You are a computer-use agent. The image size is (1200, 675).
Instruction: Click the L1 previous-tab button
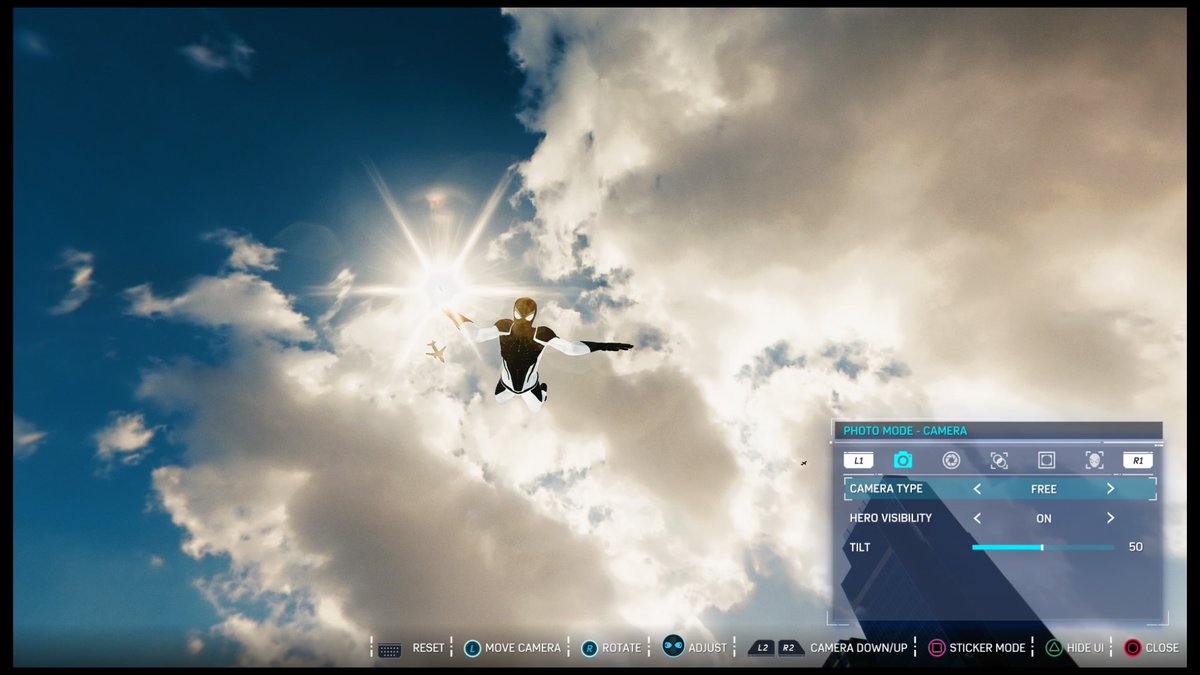click(x=859, y=460)
